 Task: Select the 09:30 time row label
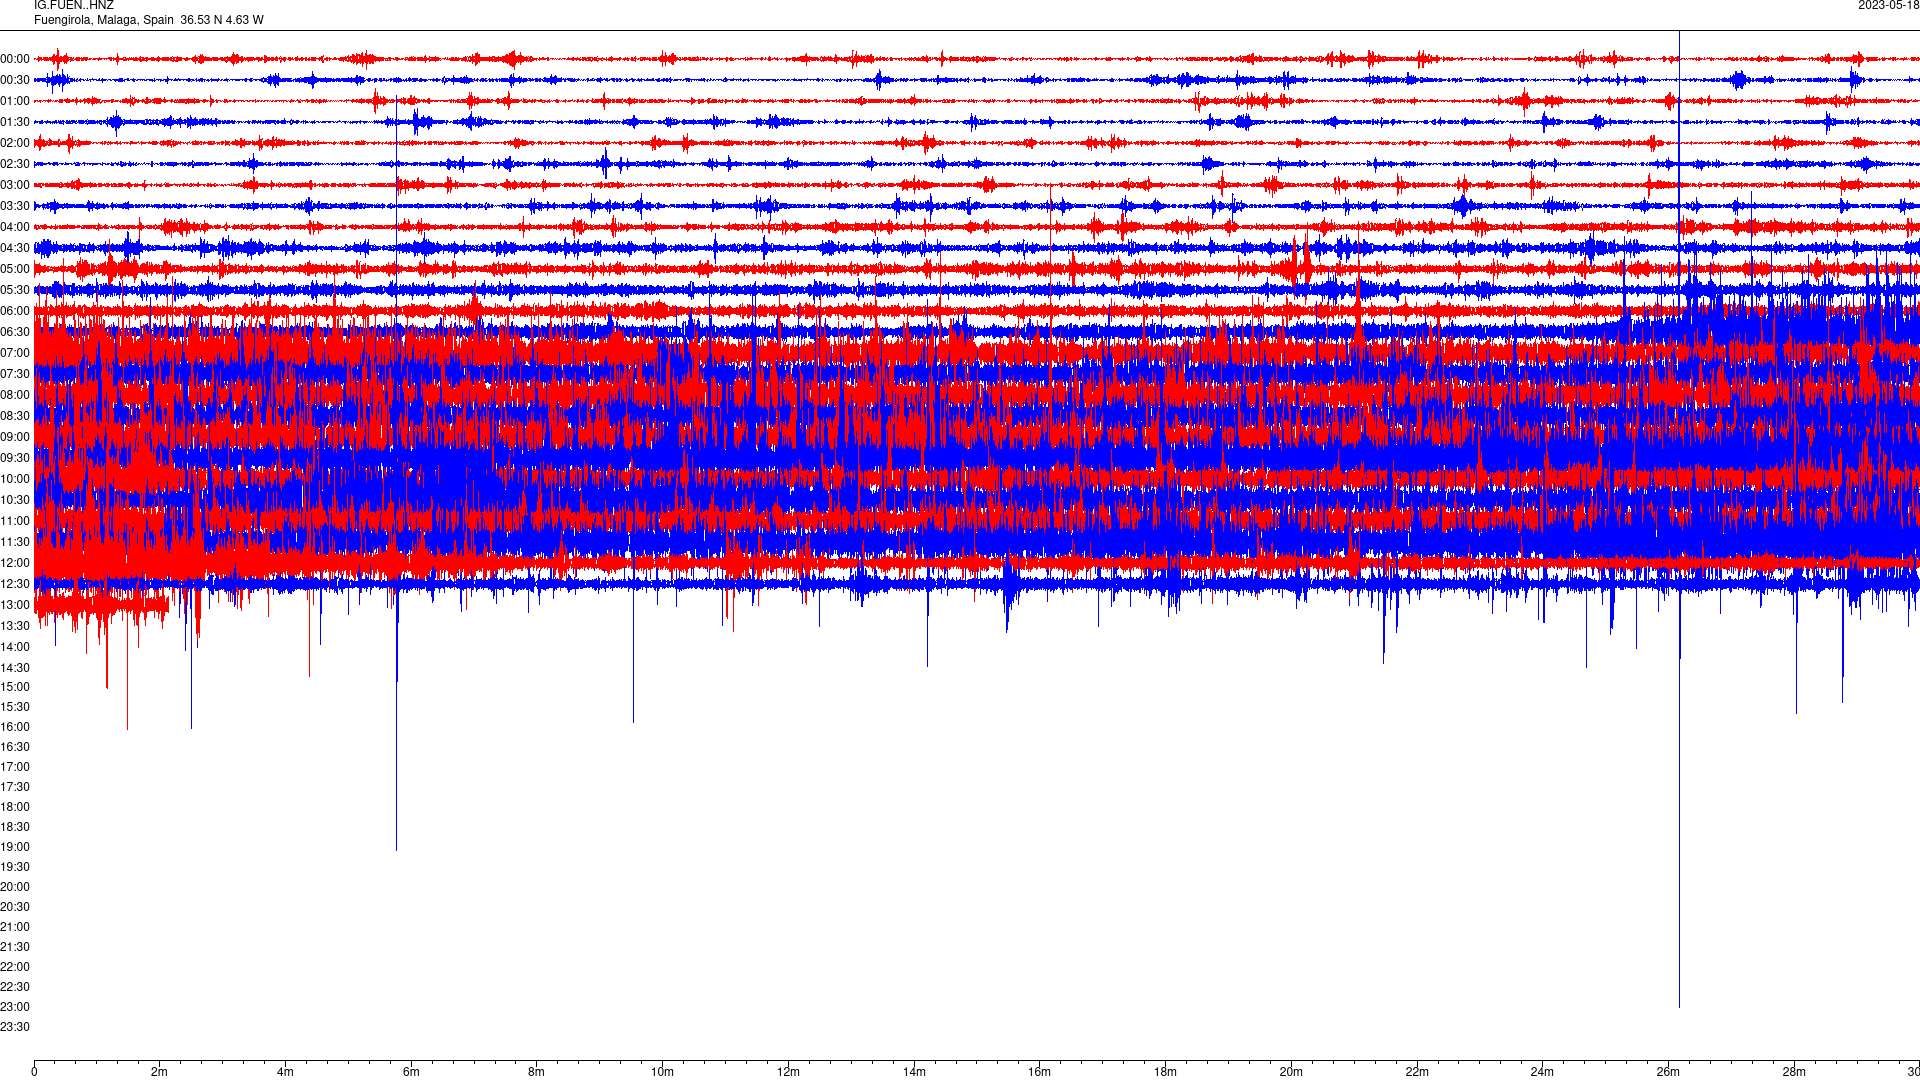(x=15, y=458)
